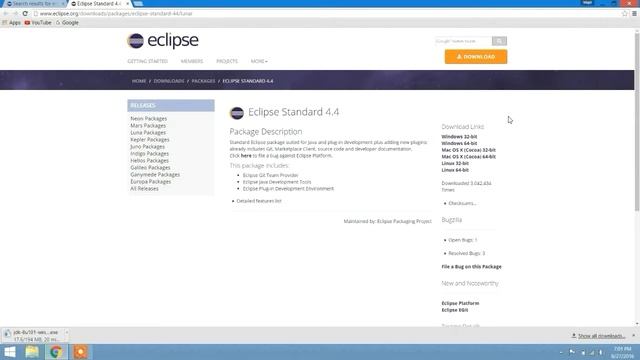Open PROJECTS menu item

point(227,61)
